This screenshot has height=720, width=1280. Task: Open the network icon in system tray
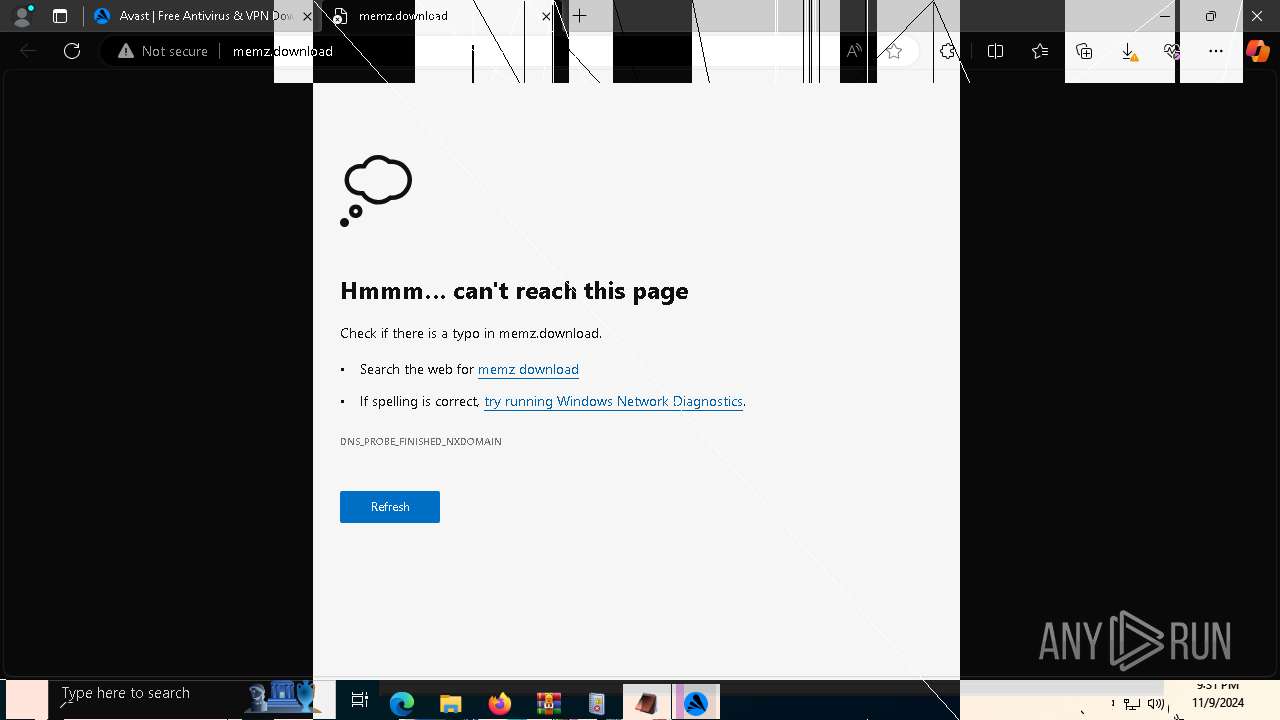point(1132,704)
